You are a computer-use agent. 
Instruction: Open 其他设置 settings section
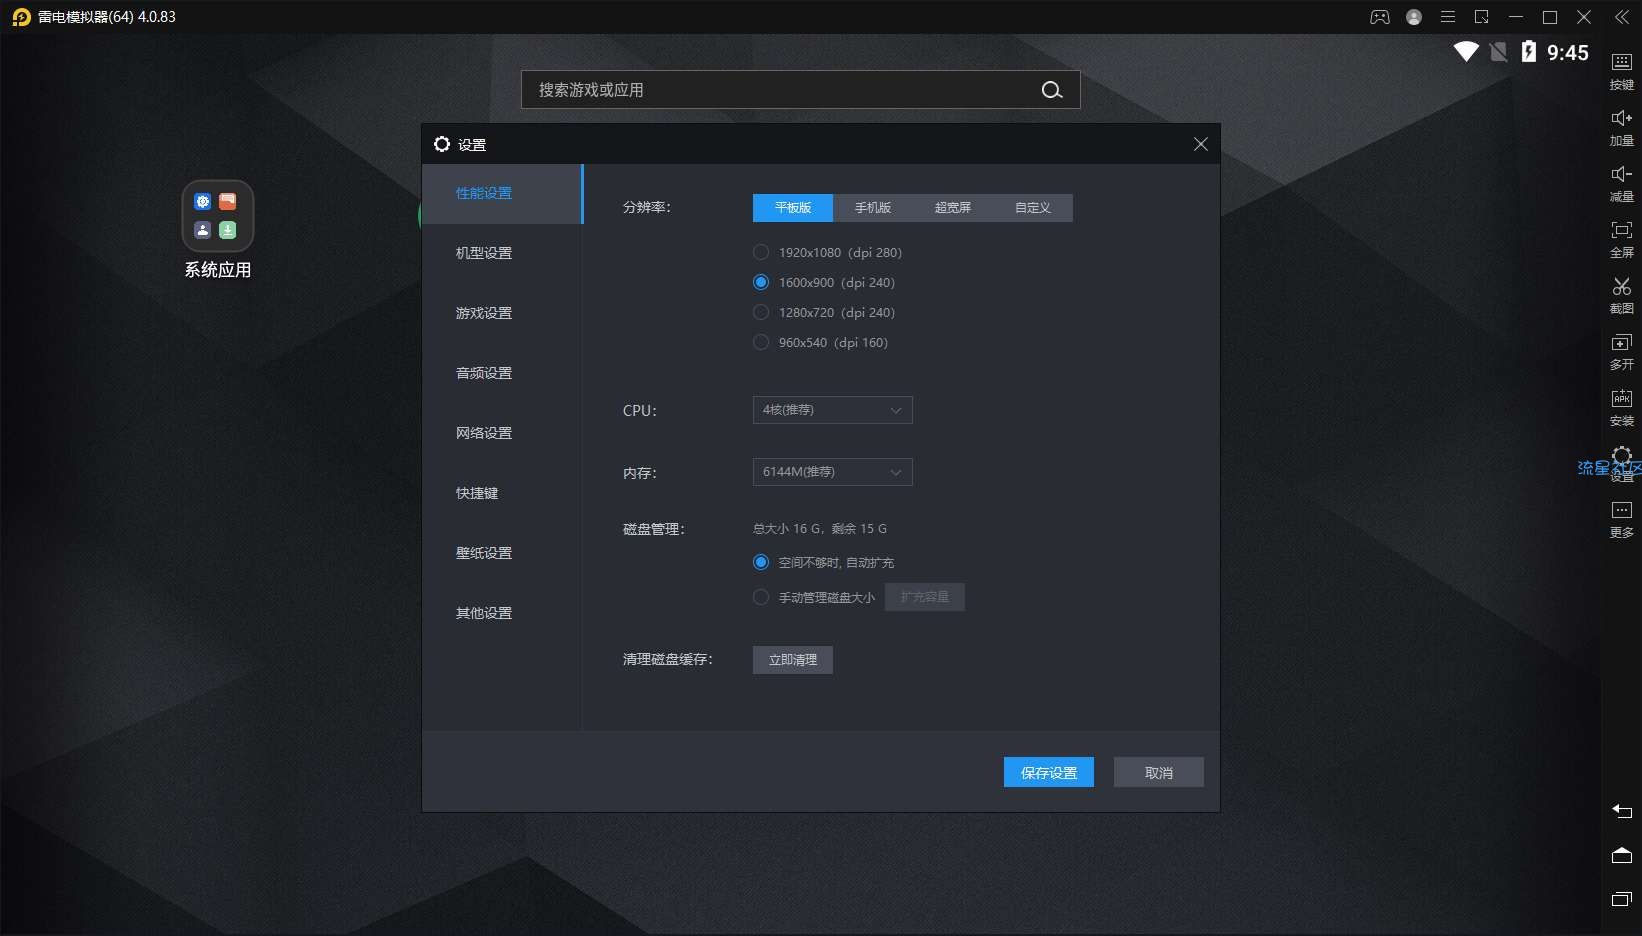click(x=502, y=613)
